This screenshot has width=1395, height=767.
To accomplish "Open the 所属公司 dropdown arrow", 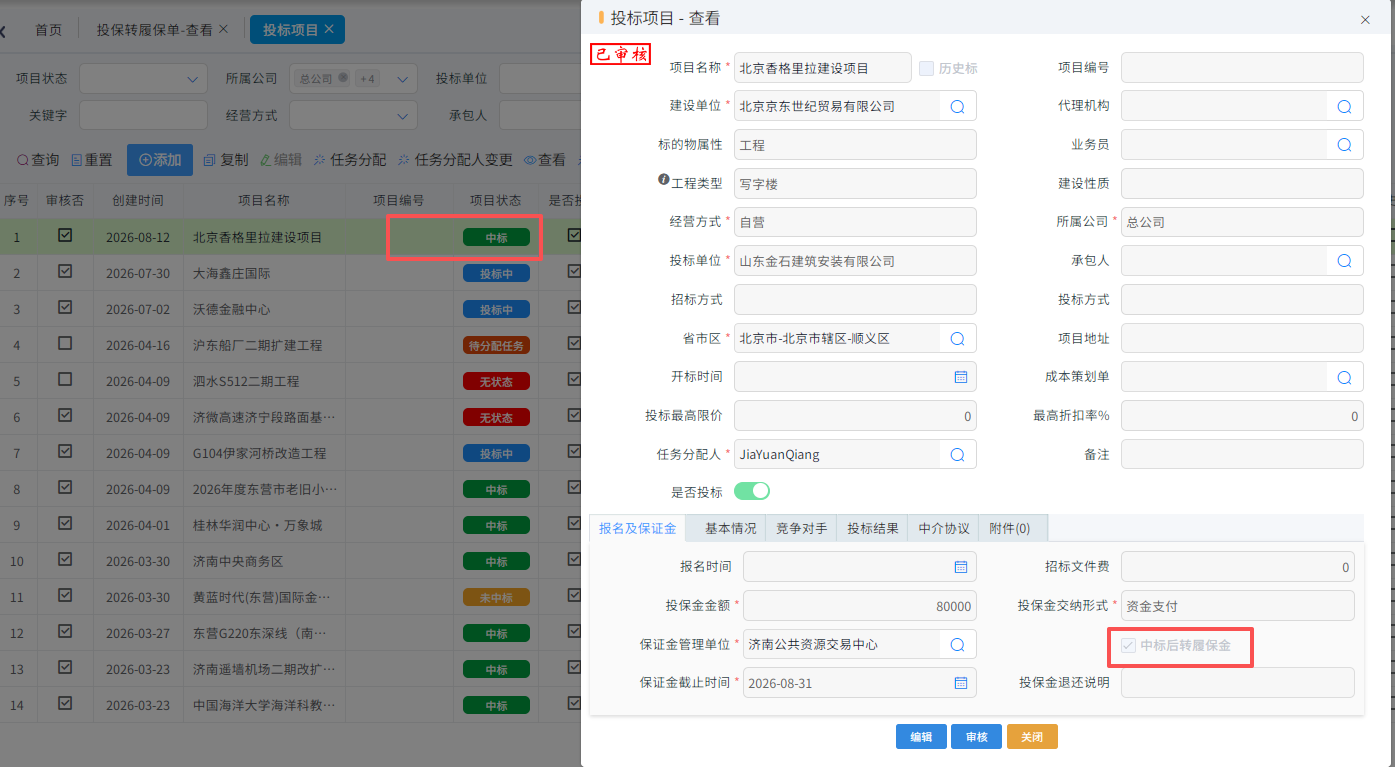I will click(x=402, y=79).
